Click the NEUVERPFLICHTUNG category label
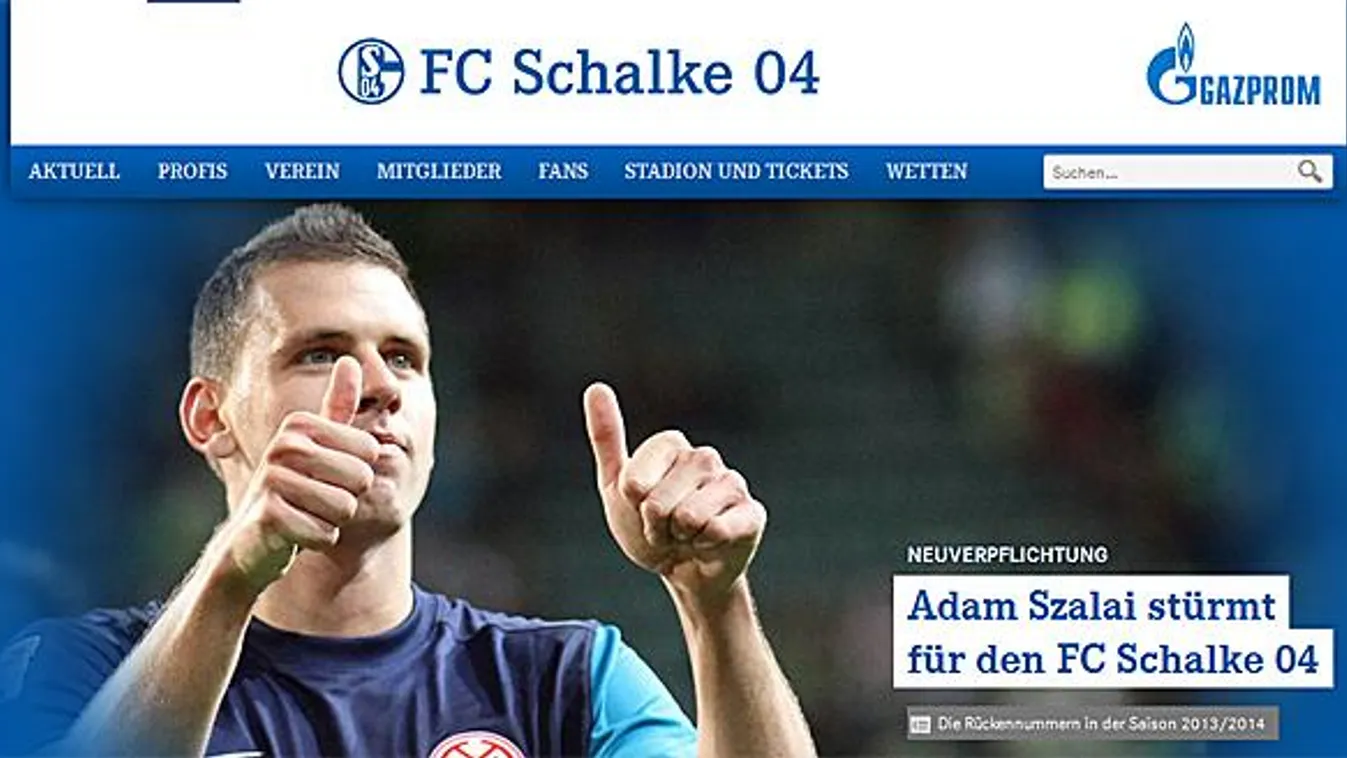The image size is (1347, 758). pos(1007,554)
